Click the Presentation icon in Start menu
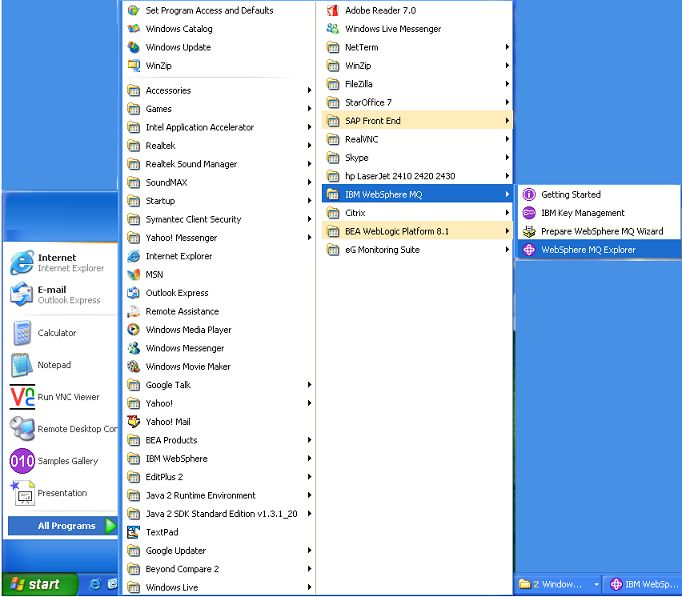The height and width of the screenshot is (597, 682). coord(22,493)
